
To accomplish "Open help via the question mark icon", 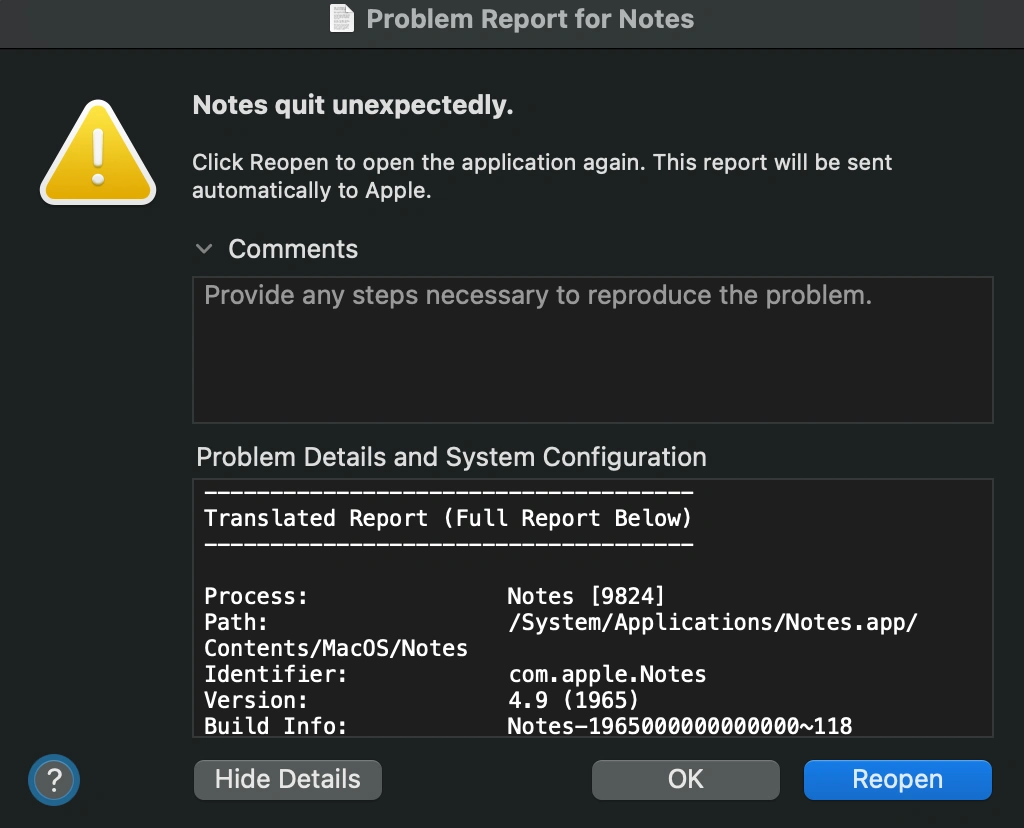I will click(x=53, y=779).
